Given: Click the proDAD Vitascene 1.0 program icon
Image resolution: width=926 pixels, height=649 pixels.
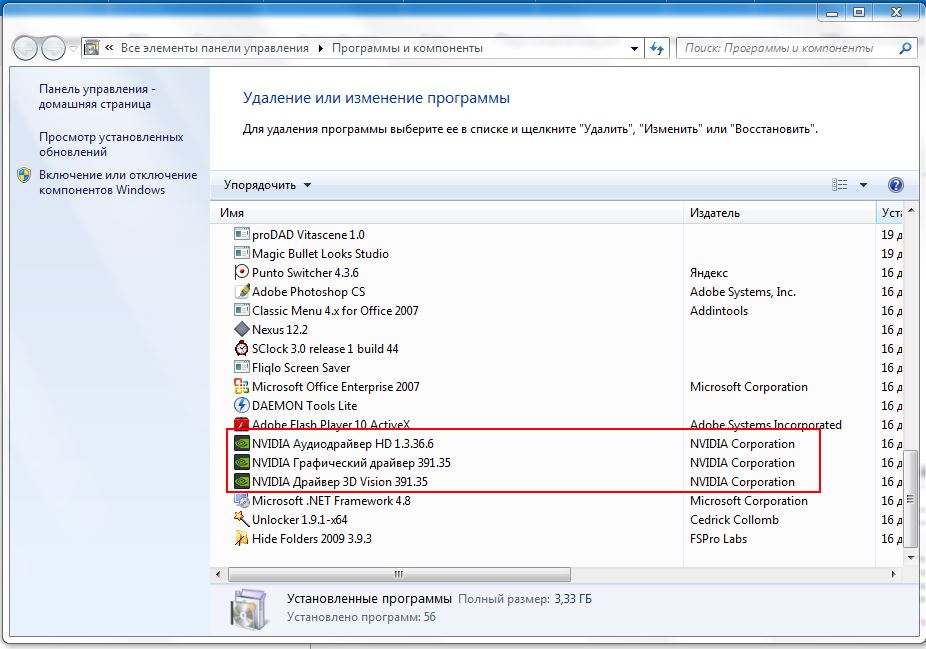Looking at the screenshot, I should click(242, 234).
